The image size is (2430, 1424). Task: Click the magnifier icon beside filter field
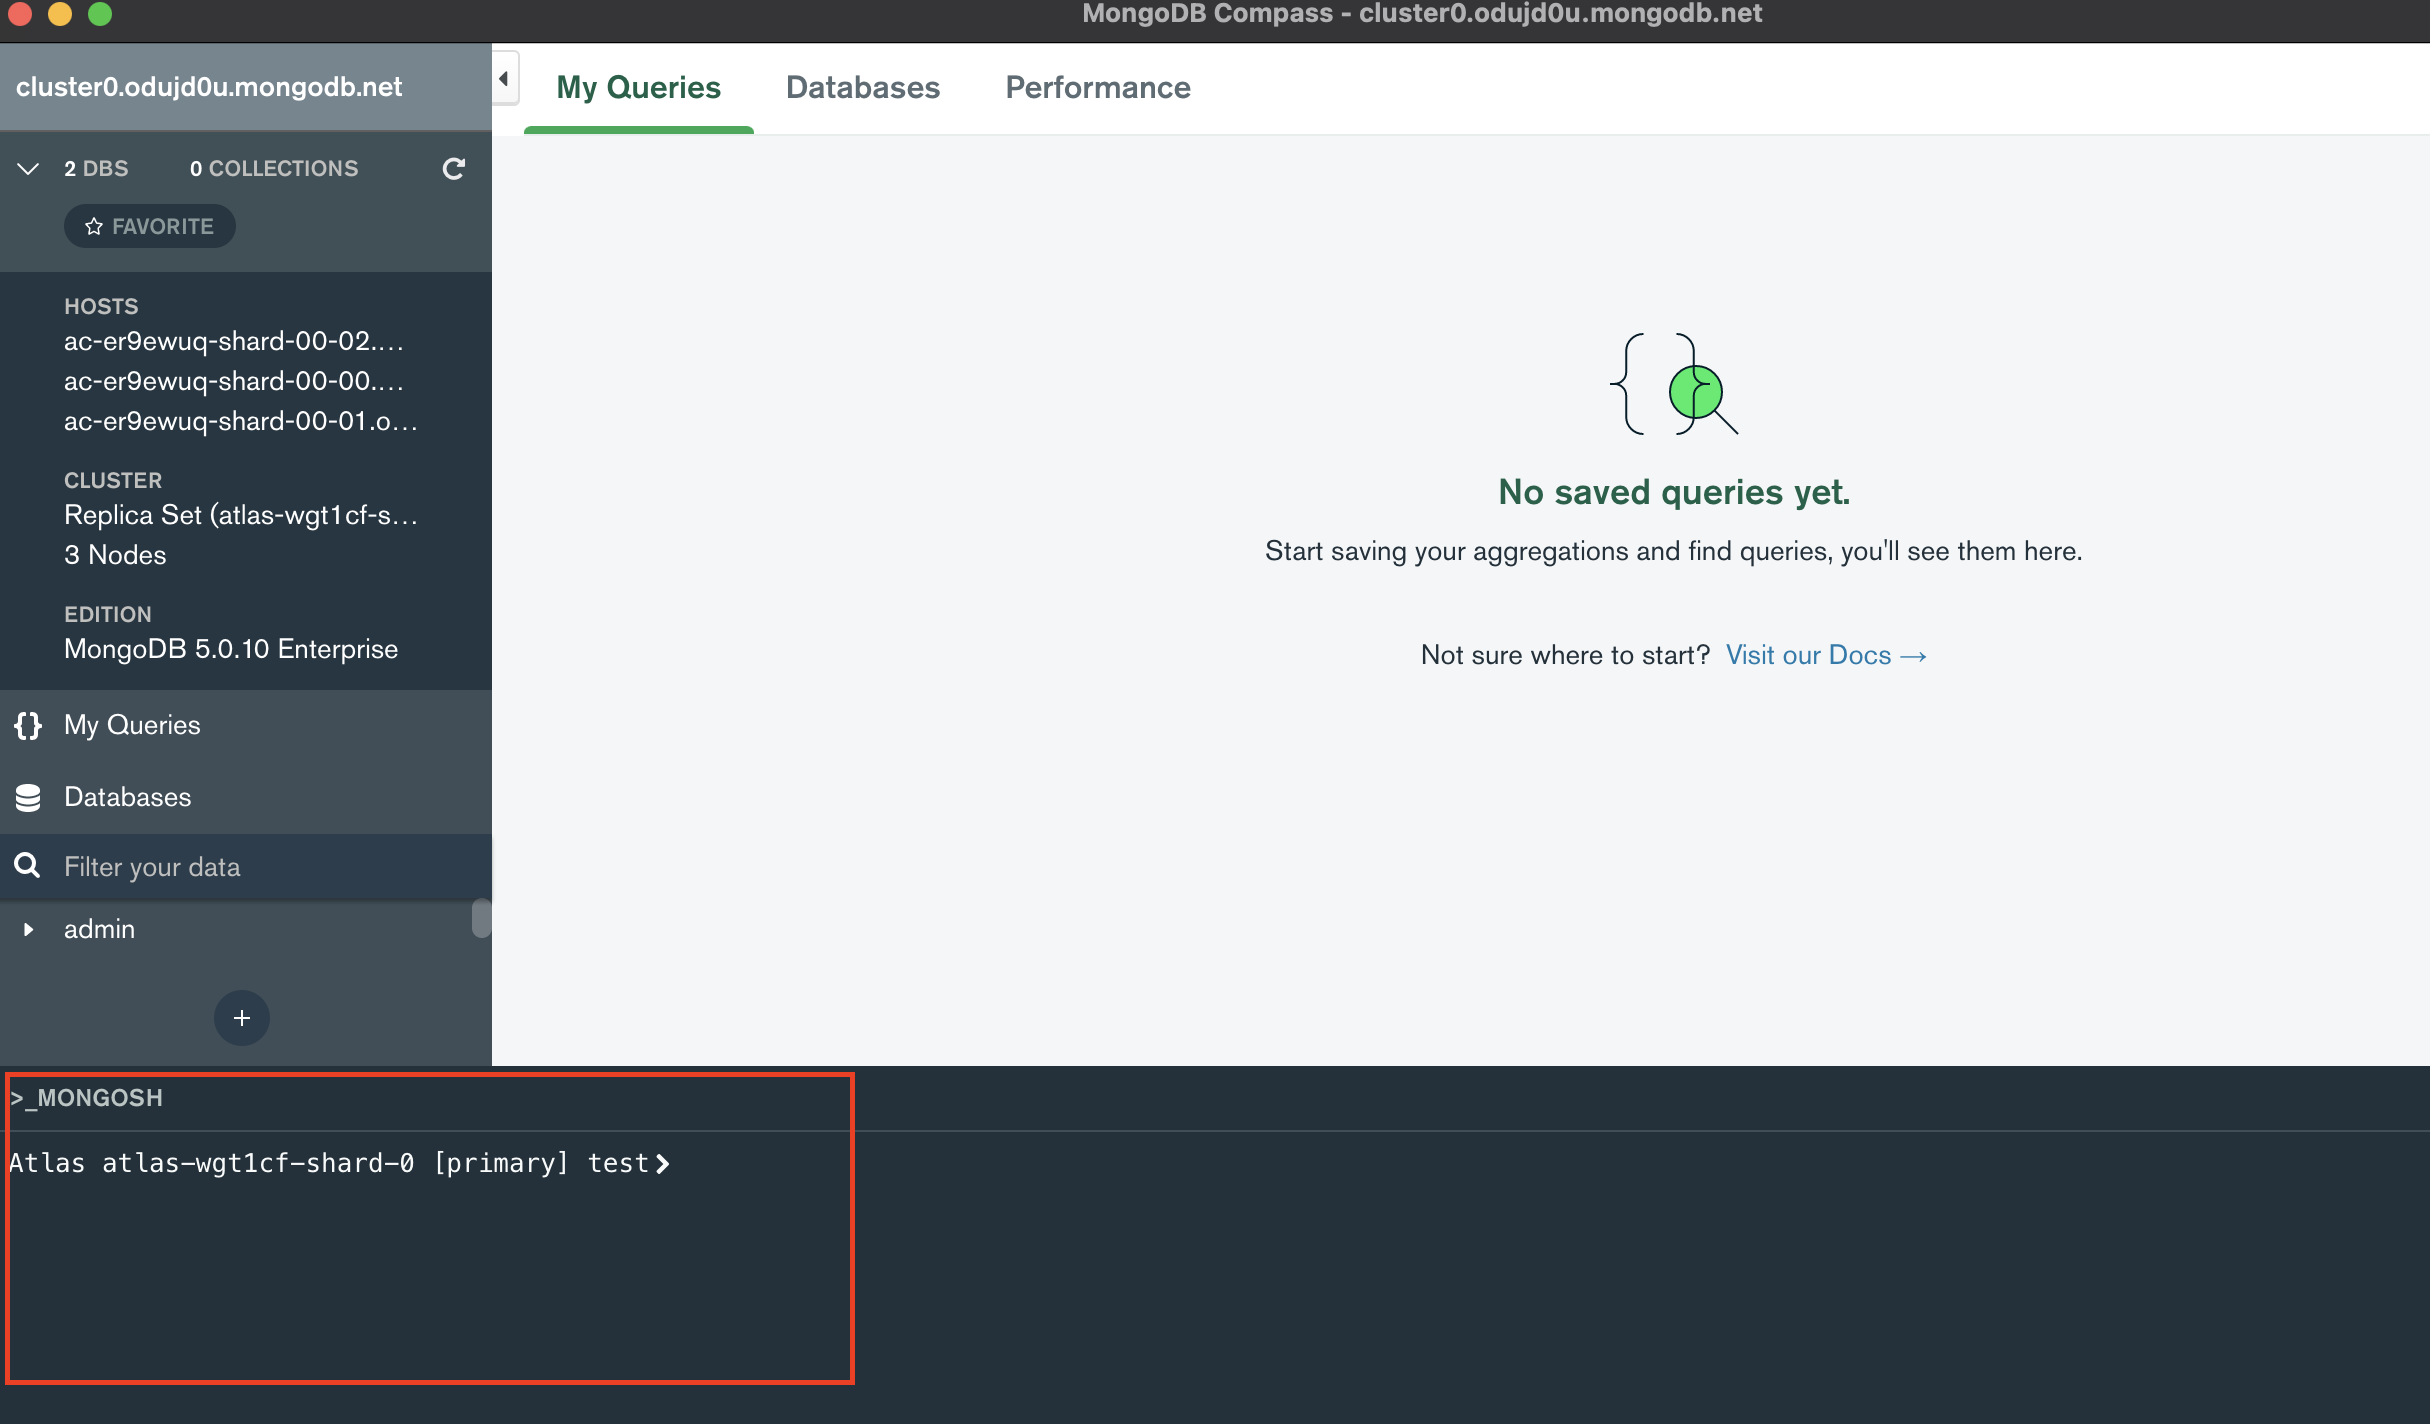click(x=28, y=866)
